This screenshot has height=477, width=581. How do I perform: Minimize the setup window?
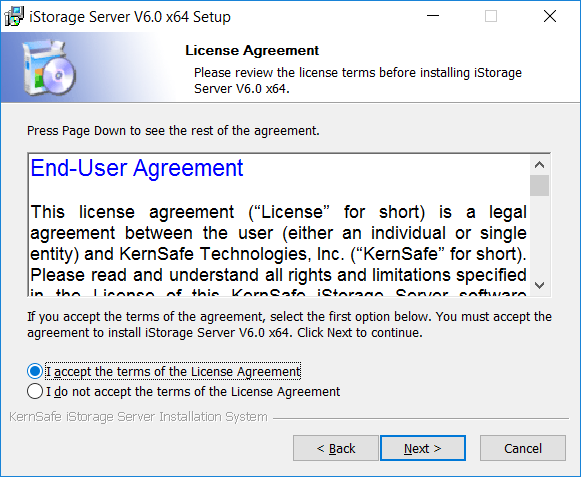[432, 16]
